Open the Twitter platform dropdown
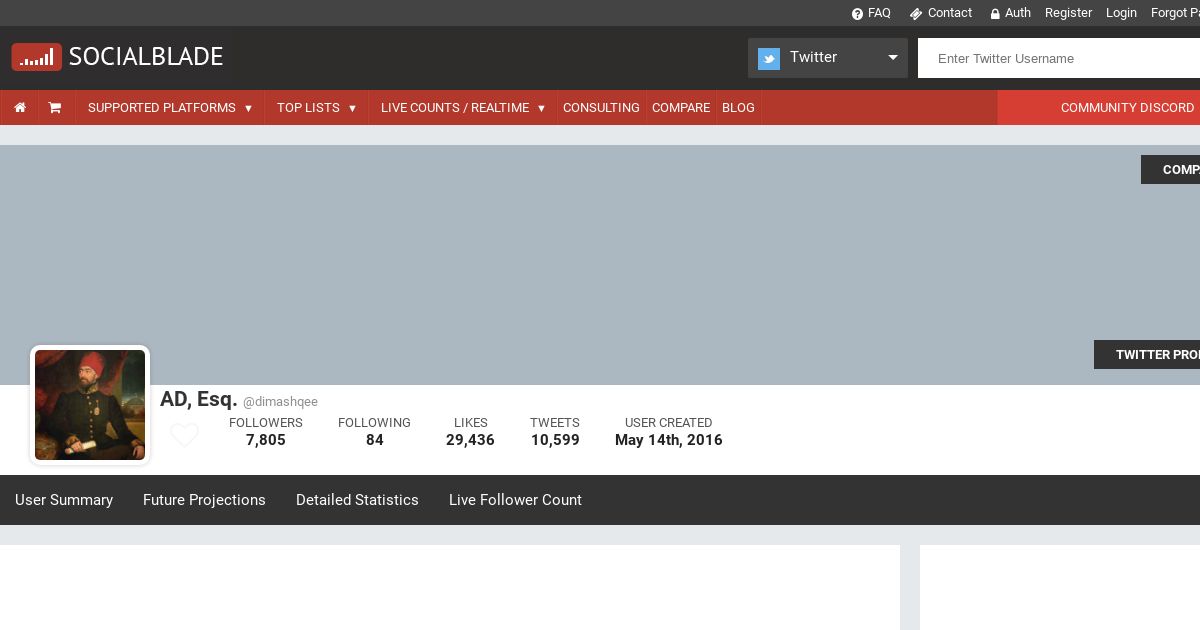 [828, 58]
